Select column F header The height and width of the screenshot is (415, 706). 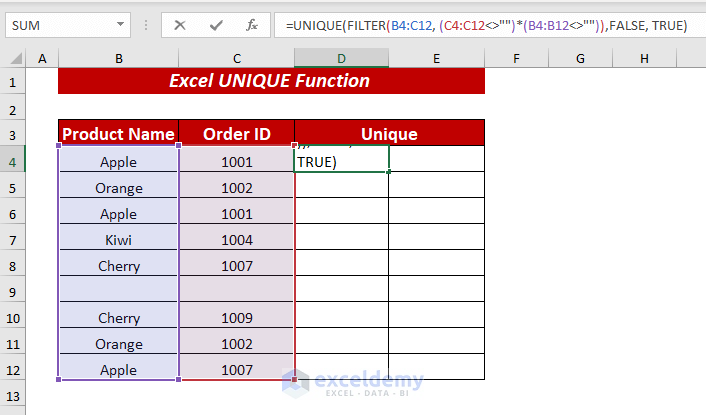(x=516, y=59)
